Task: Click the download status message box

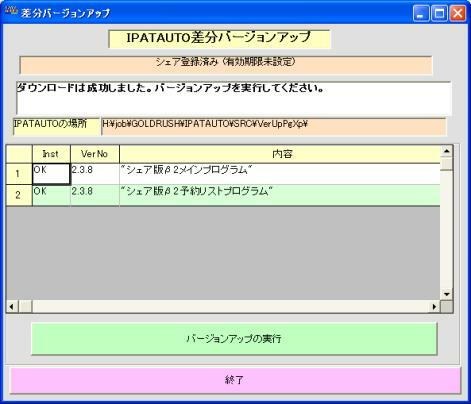Action: [x=234, y=98]
